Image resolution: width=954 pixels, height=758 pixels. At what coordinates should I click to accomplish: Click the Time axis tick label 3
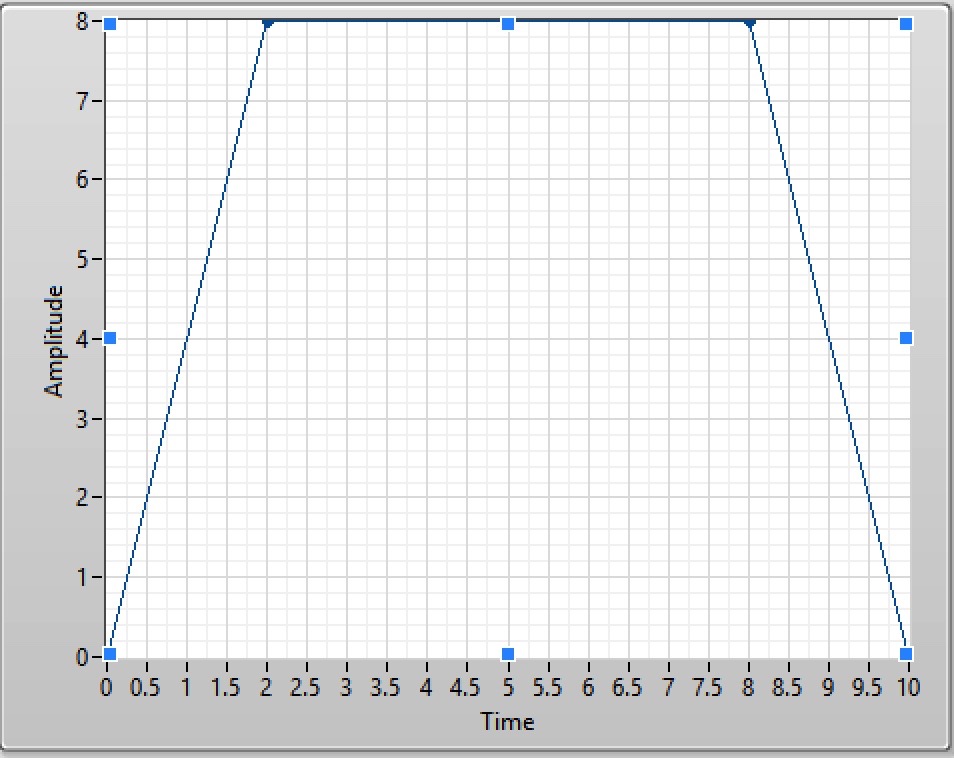pos(346,687)
